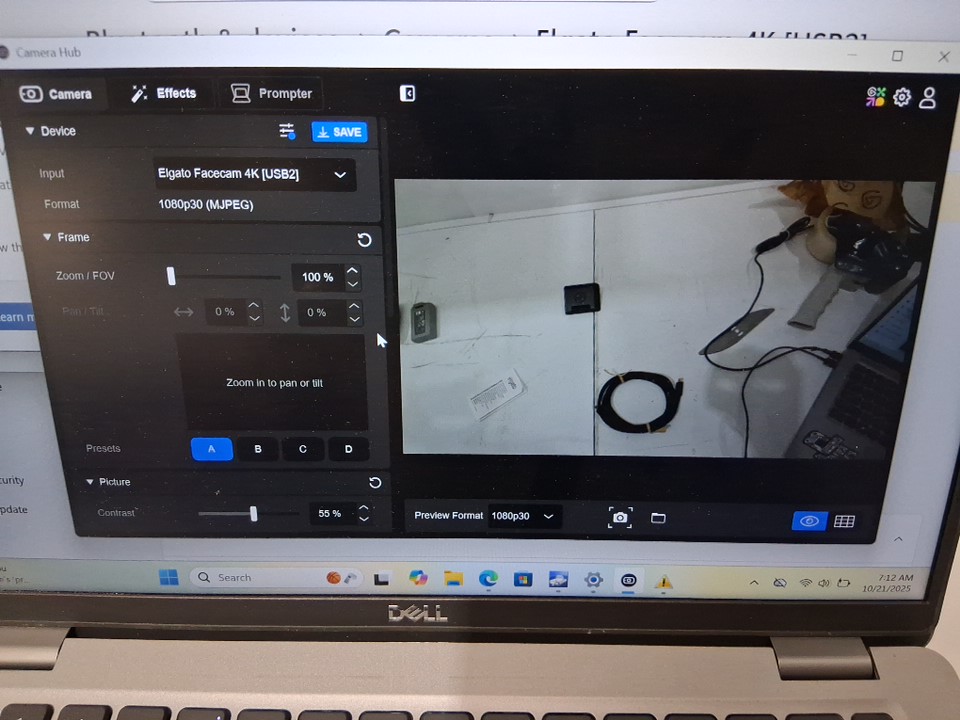Screen dimensions: 960x720
Task: Collapse the side panel icon
Action: (x=407, y=93)
